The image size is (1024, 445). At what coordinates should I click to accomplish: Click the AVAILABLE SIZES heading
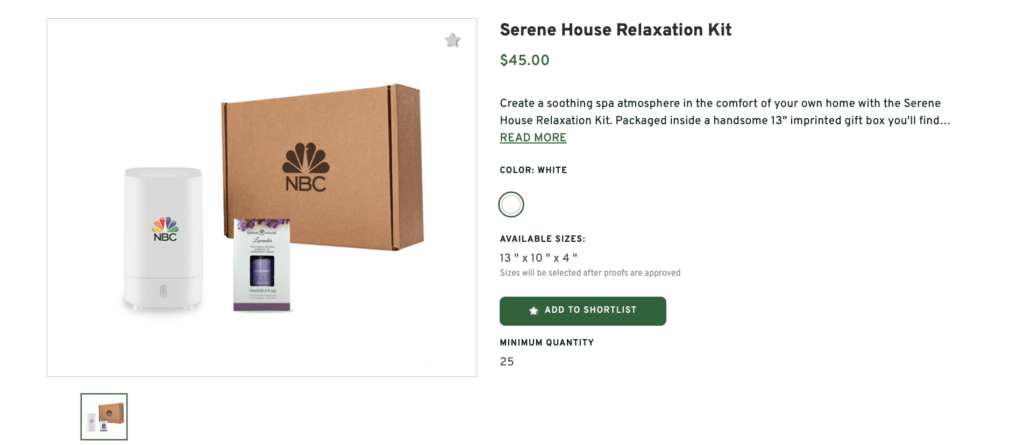coord(542,239)
